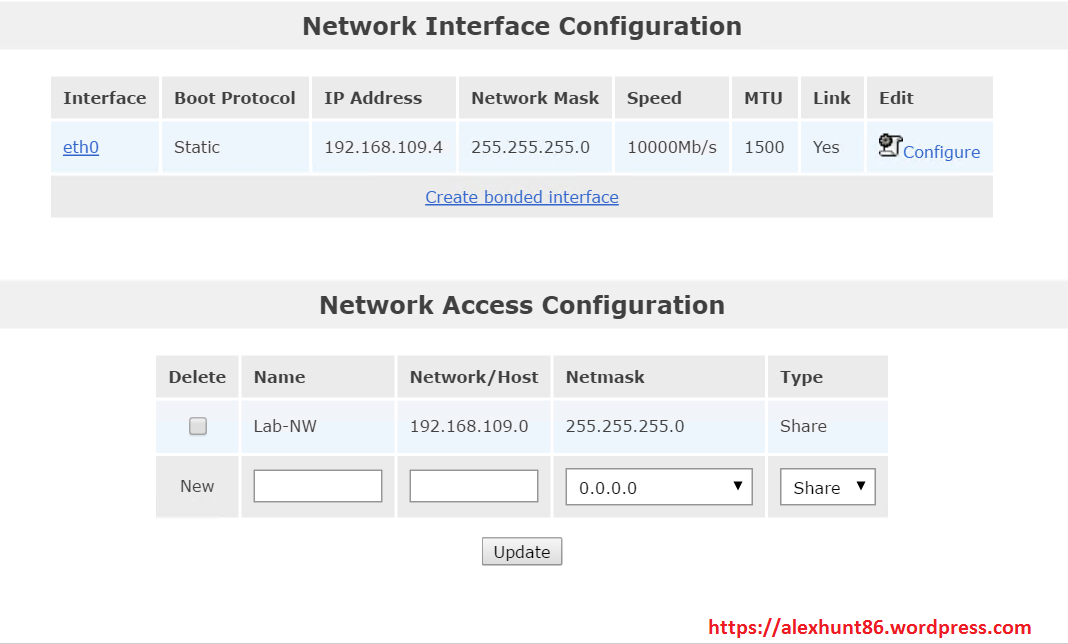1068x644 pixels.
Task: Expand the Netmask dropdown showing 0.0.0.0
Action: click(x=659, y=487)
